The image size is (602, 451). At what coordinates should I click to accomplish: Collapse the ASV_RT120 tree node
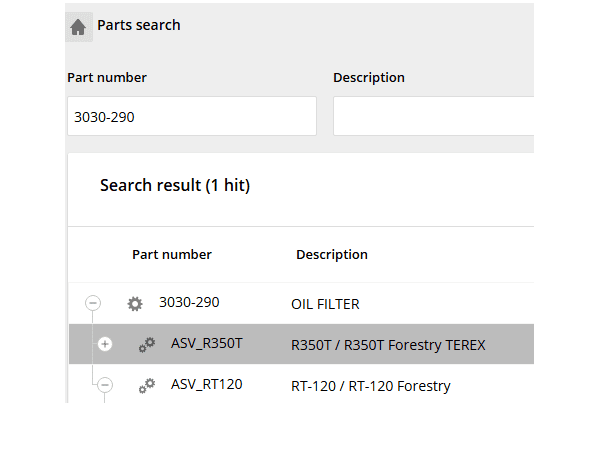(x=105, y=385)
